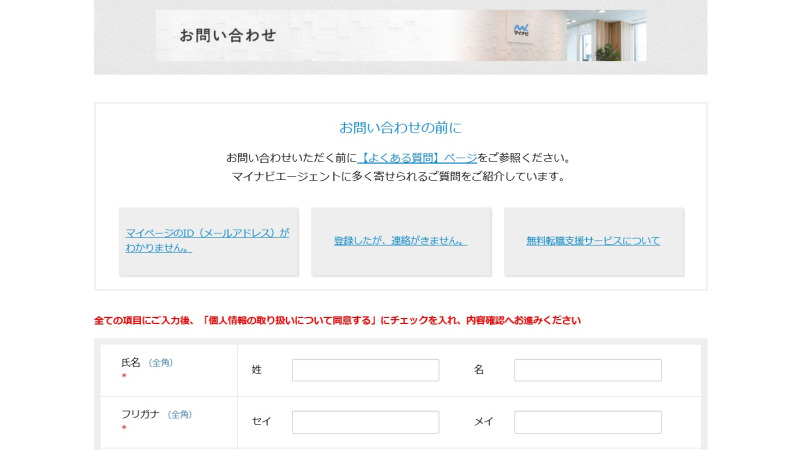Focus the メイ furigana input field
The image size is (800, 450).
(588, 422)
